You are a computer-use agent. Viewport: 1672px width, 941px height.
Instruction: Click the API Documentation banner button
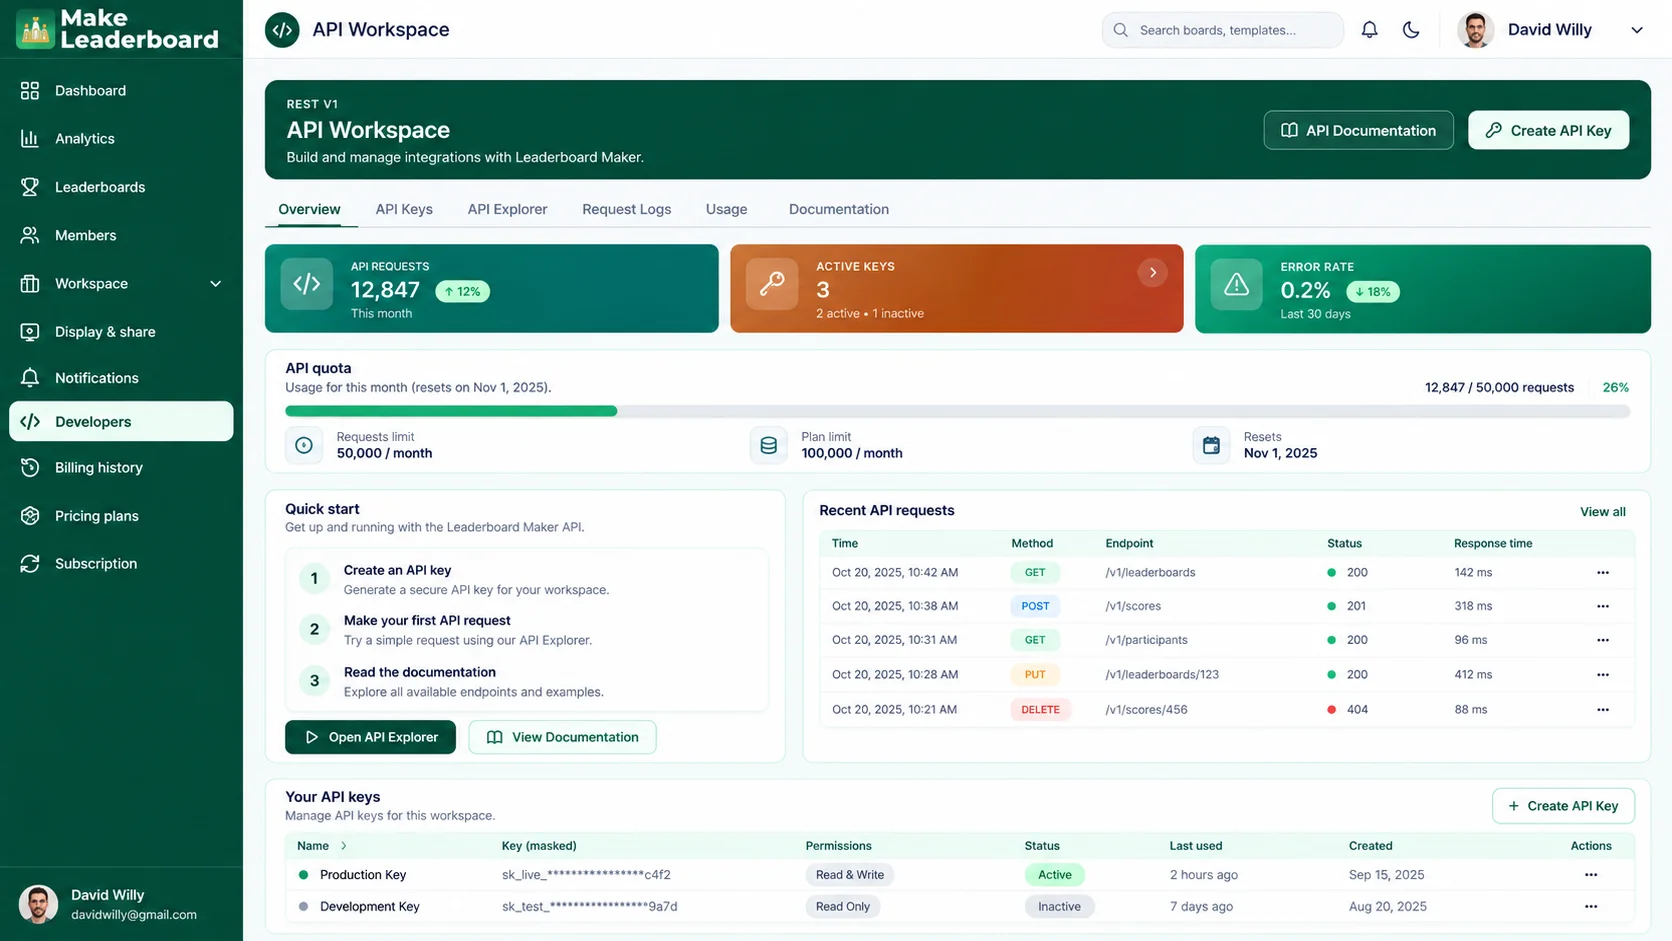1358,130
